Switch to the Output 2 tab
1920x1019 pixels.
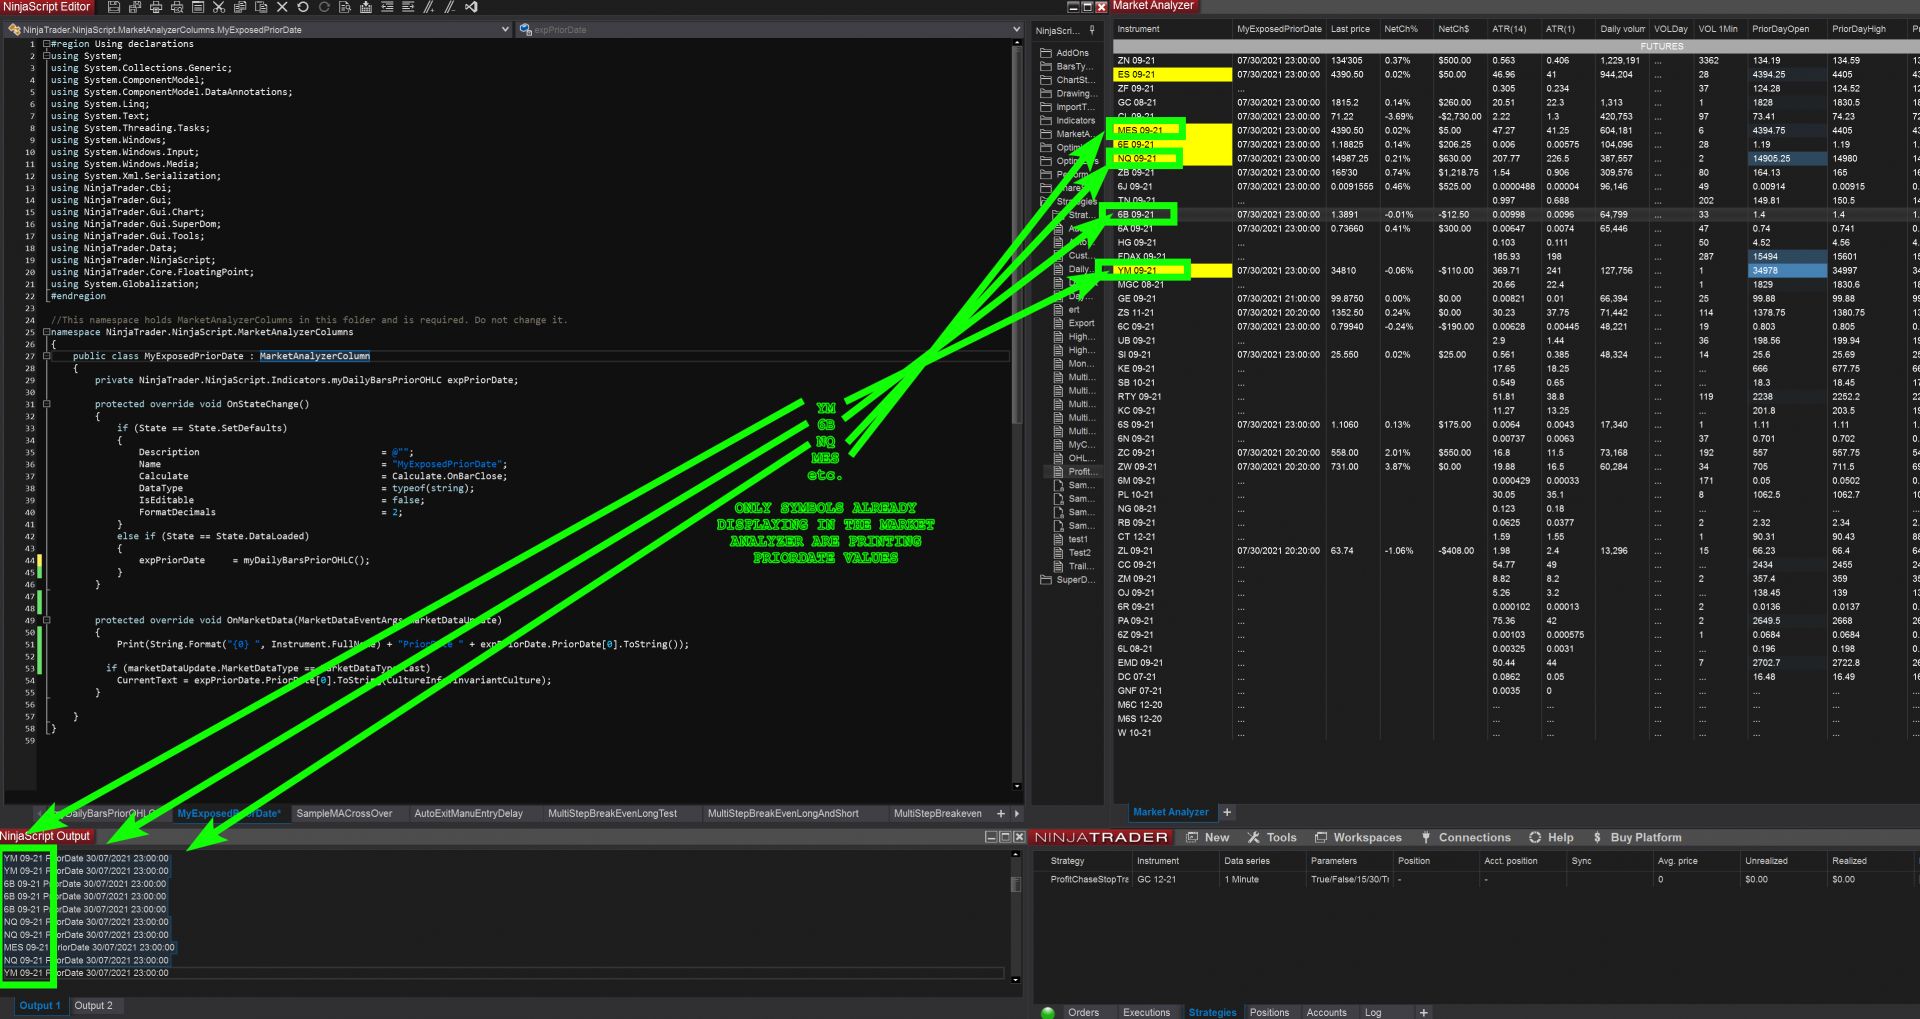[x=93, y=1006]
